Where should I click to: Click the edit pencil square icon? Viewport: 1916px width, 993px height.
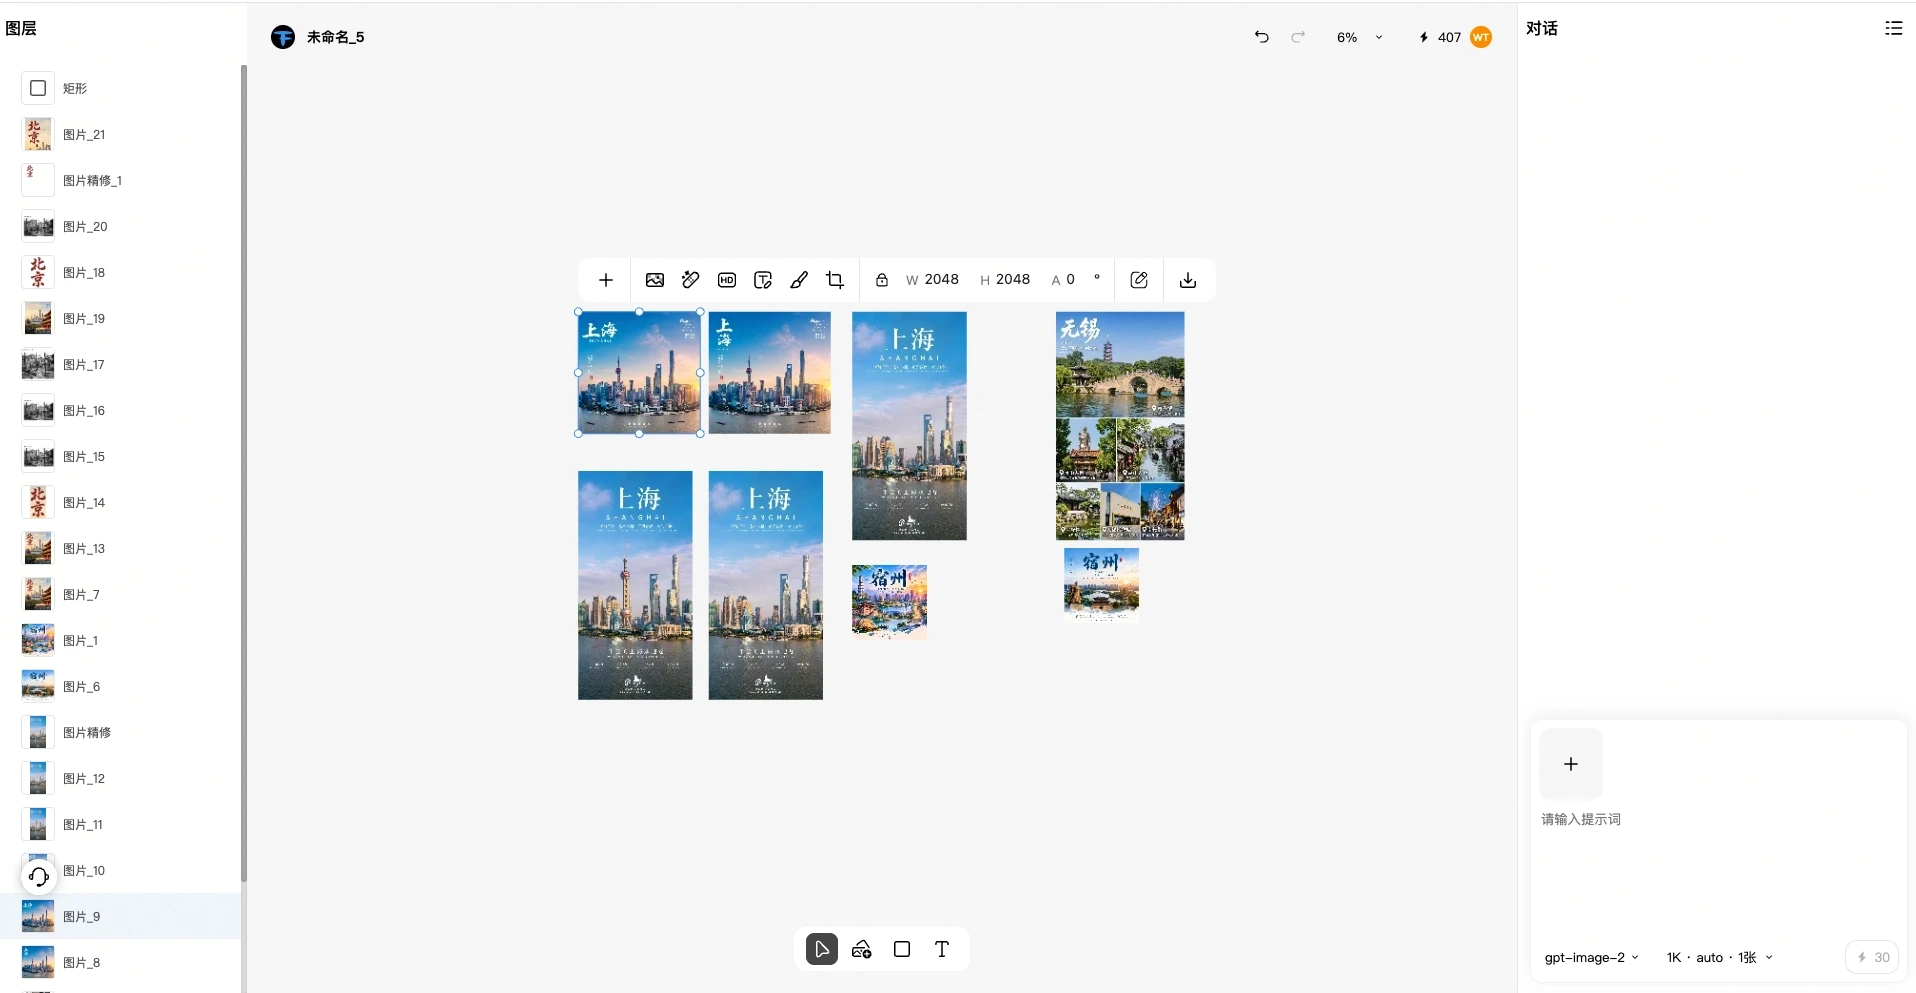point(1139,280)
